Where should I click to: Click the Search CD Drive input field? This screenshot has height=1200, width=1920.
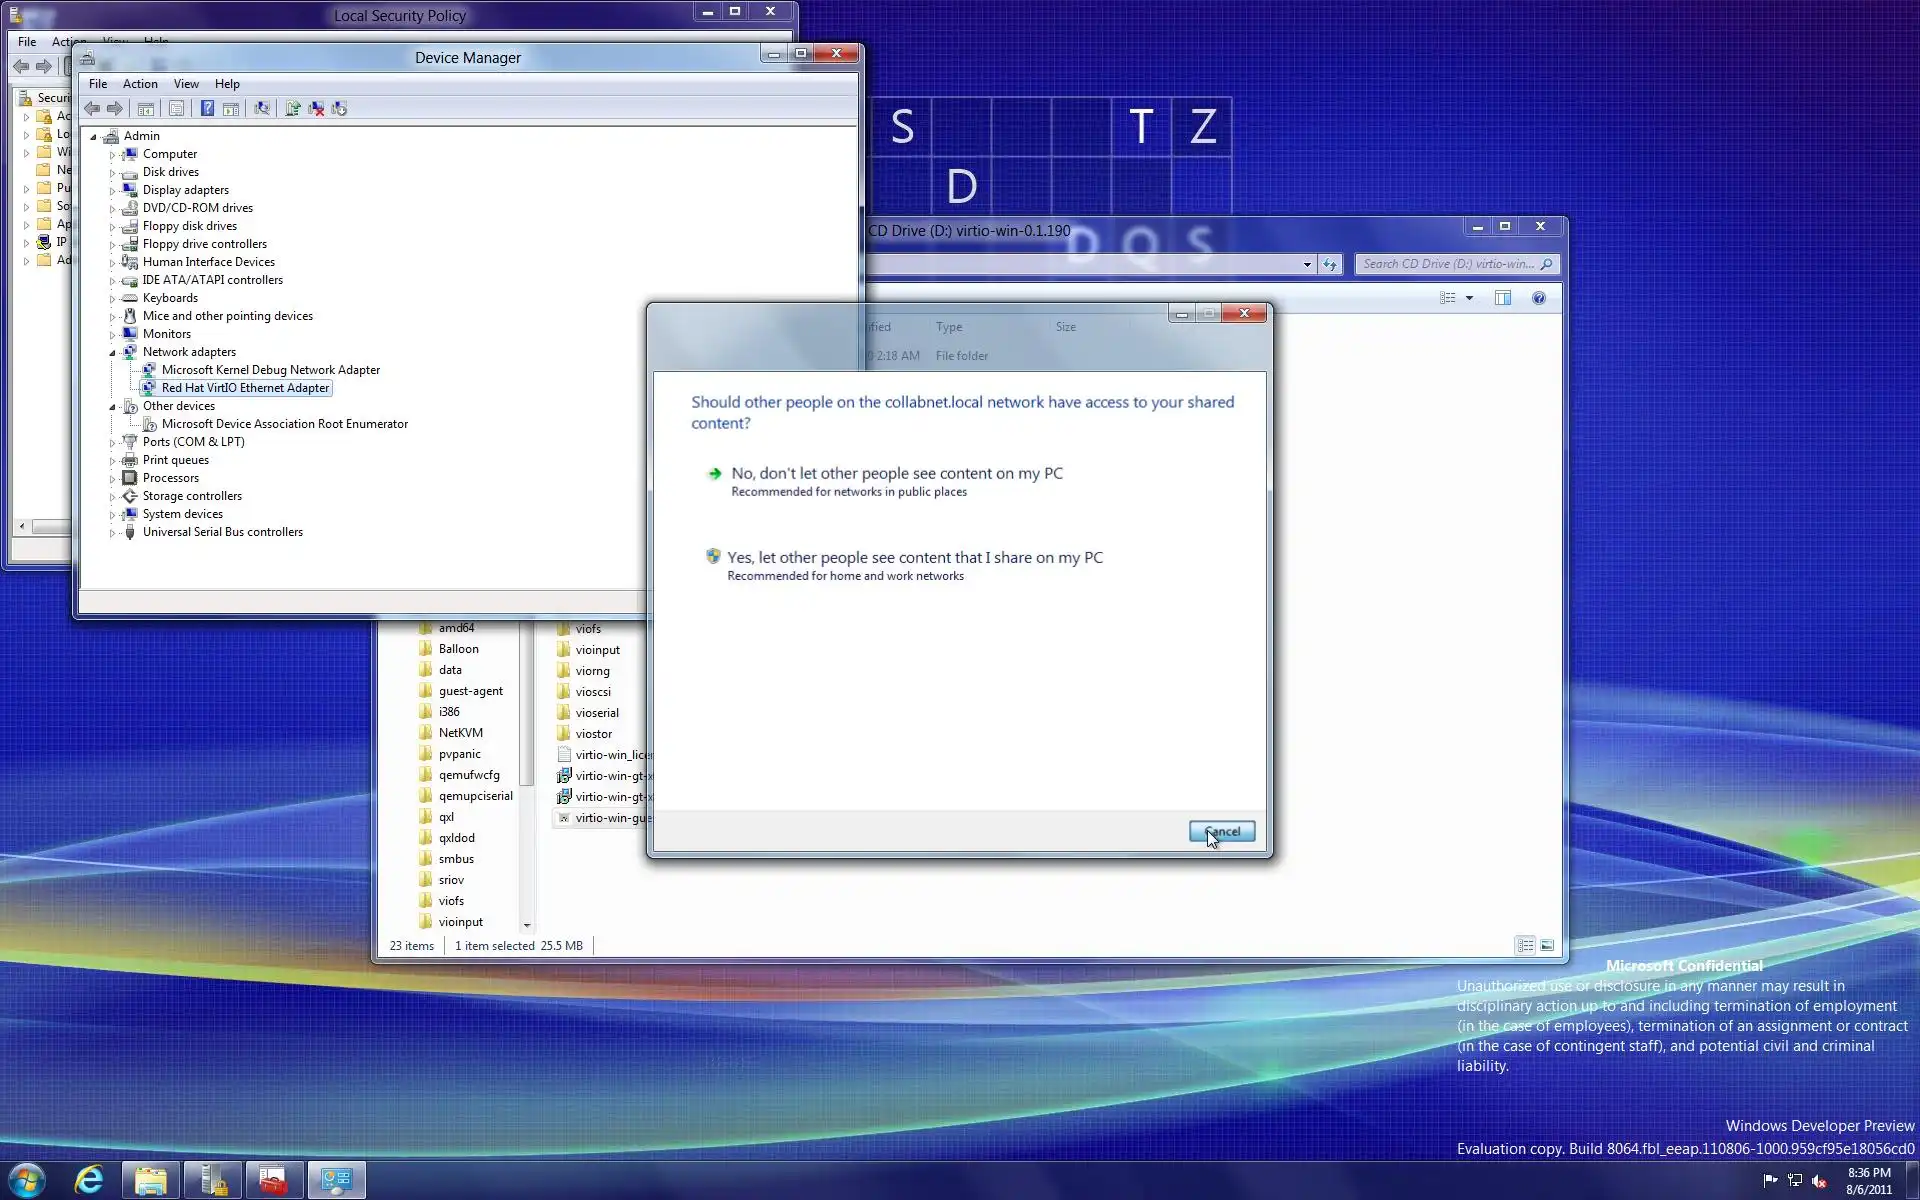1446,264
